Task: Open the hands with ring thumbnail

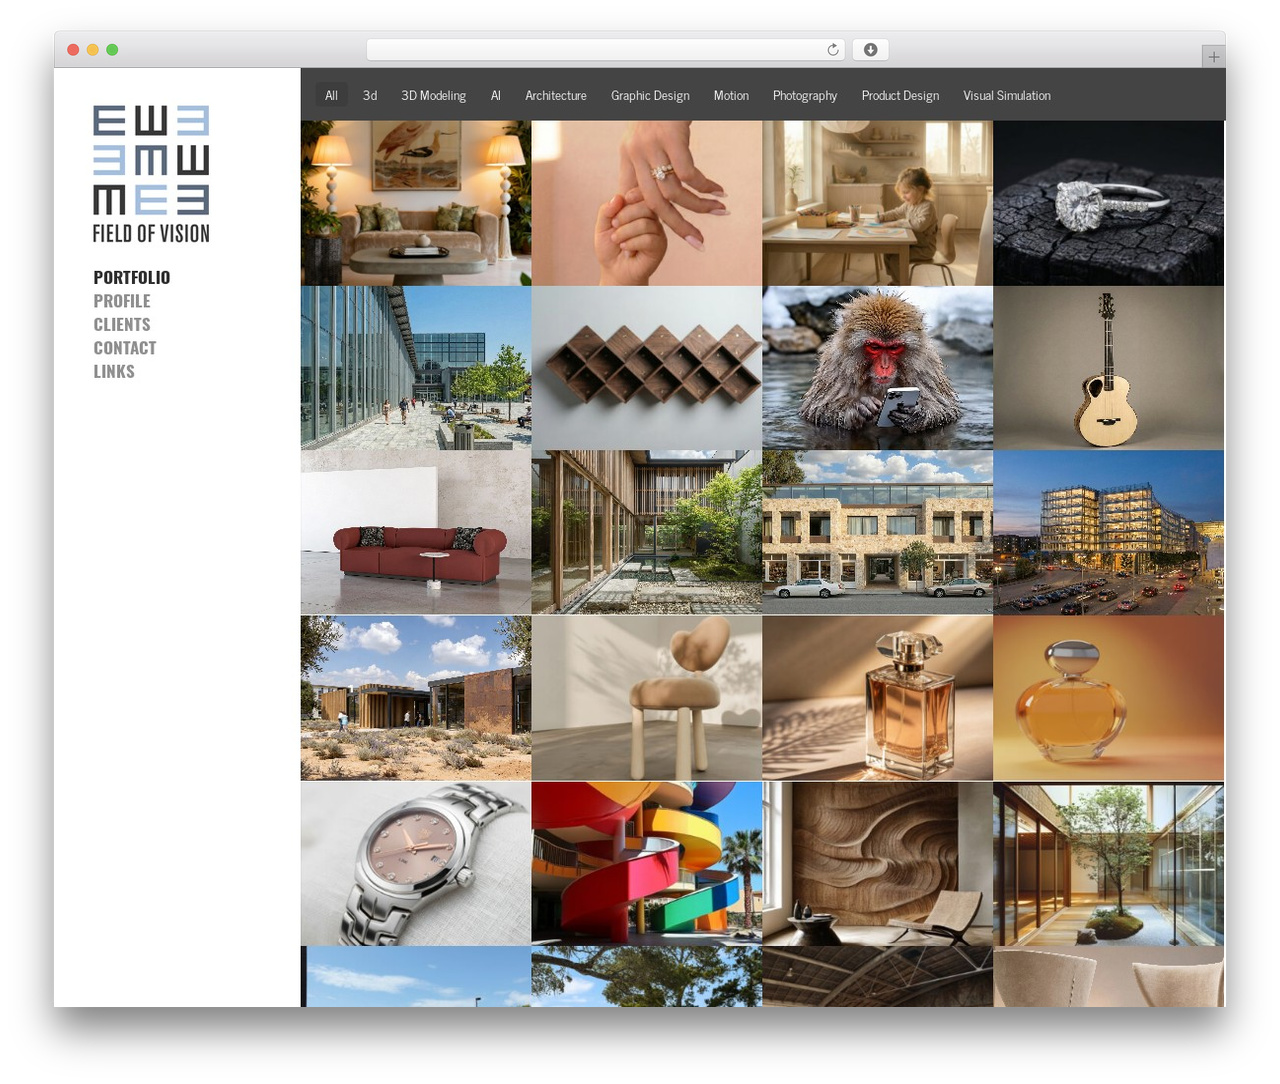Action: 647,203
